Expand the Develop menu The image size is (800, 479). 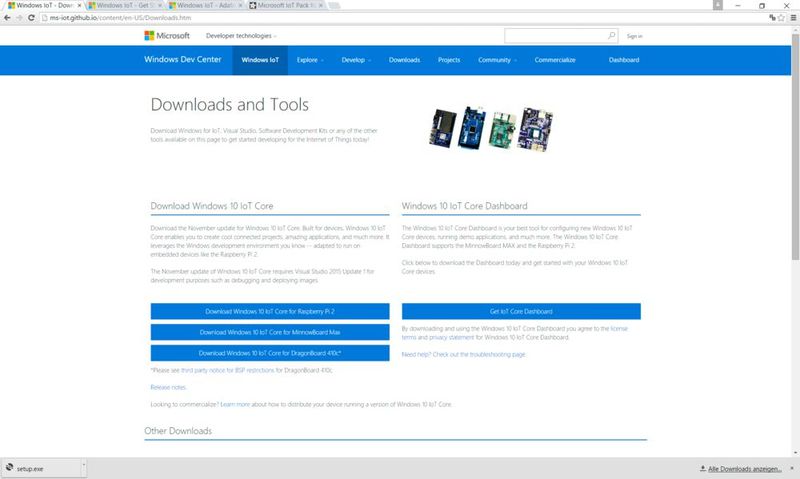356,60
